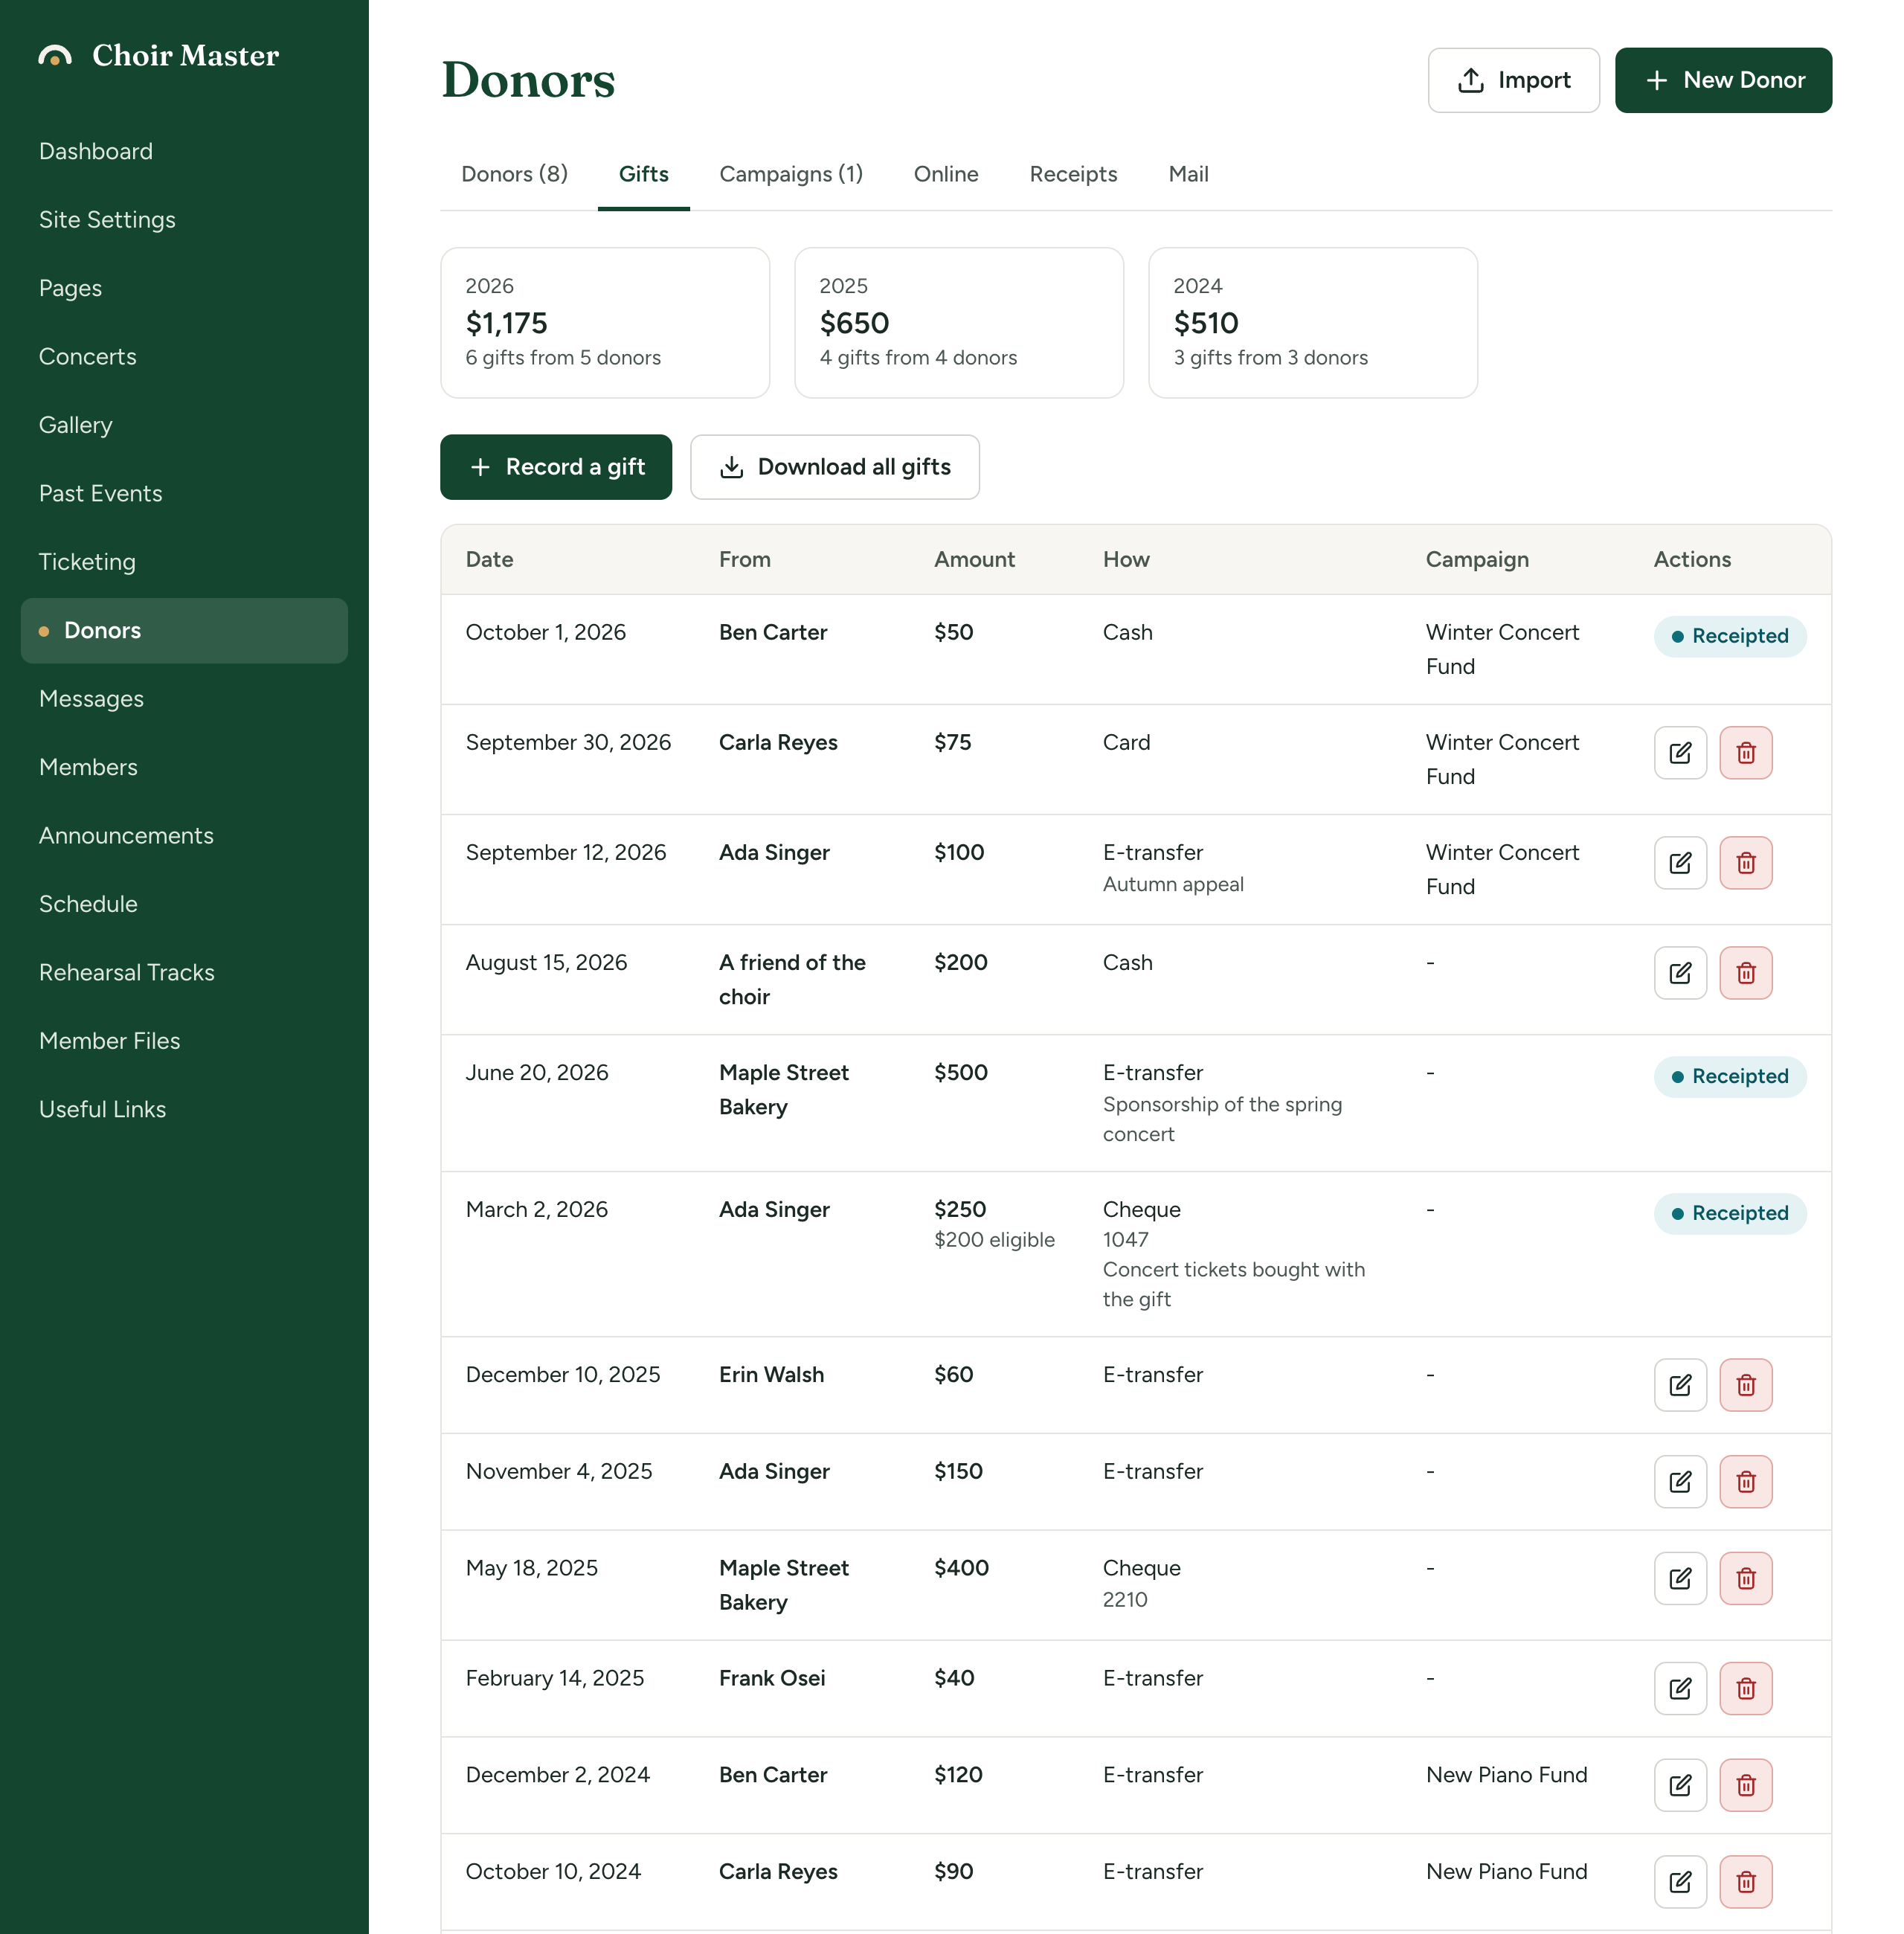Delete Erin Walsh $60 gift
The height and width of the screenshot is (1934, 1904).
pos(1746,1385)
